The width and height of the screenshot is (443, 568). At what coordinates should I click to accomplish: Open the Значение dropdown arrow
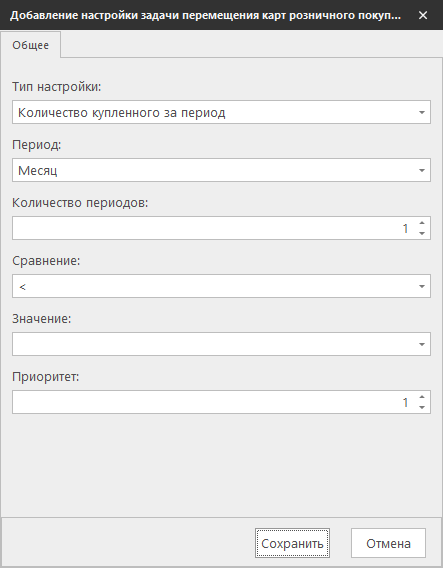[x=422, y=344]
